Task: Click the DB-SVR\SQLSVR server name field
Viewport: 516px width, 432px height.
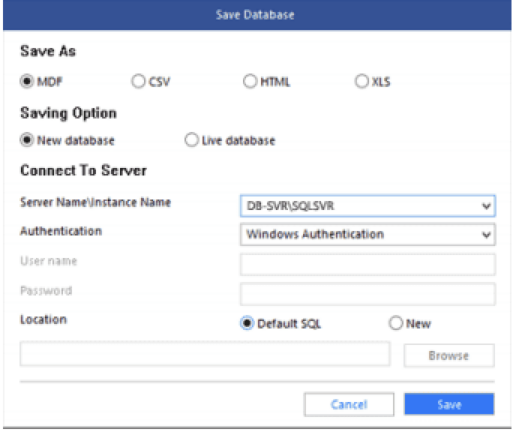Action: [368, 206]
